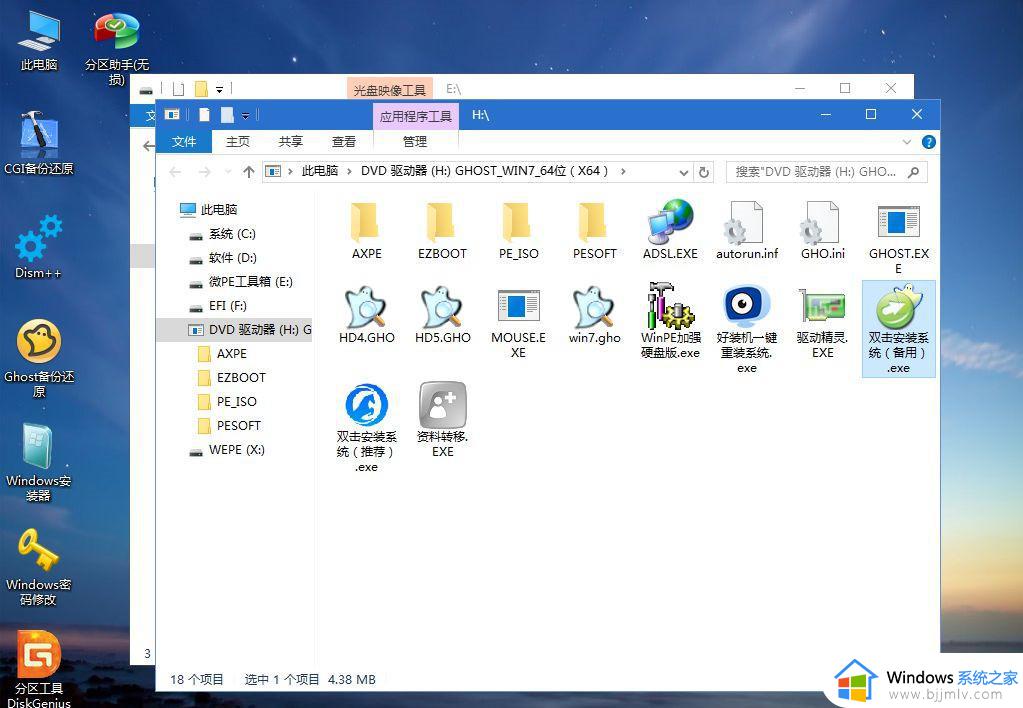Select 微PE工具箱 (E:) in tree
1023x708 pixels.
click(241, 282)
